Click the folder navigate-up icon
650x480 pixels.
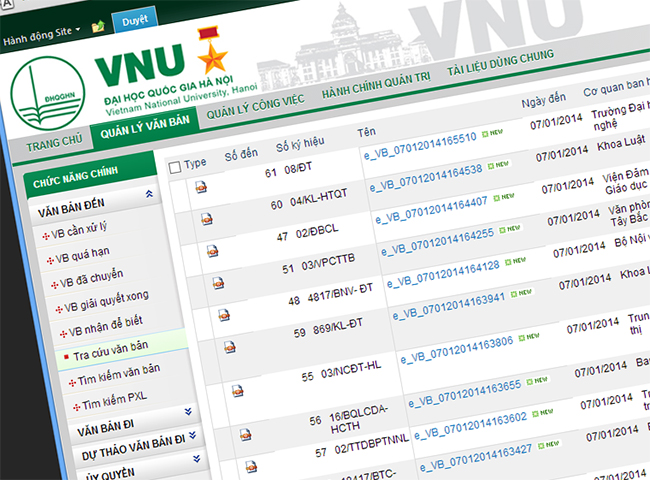pos(98,27)
